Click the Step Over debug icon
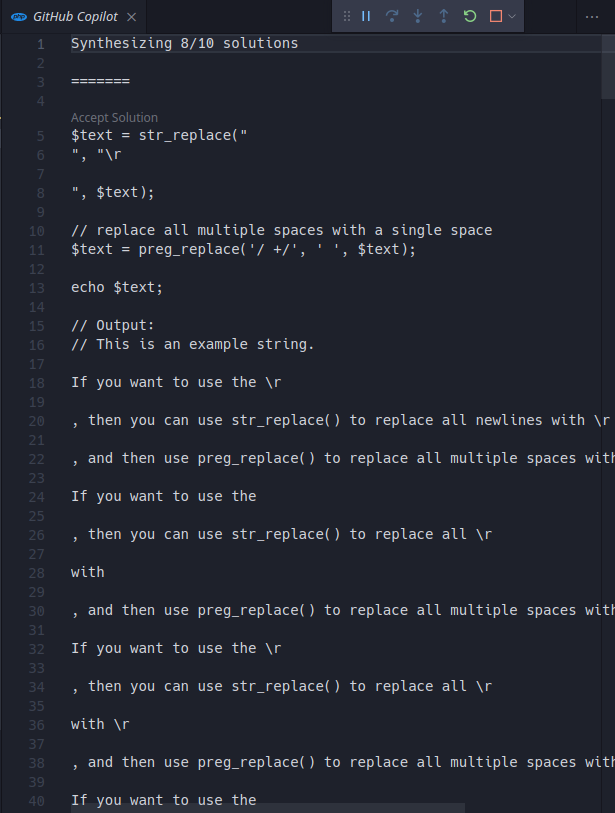 tap(394, 16)
